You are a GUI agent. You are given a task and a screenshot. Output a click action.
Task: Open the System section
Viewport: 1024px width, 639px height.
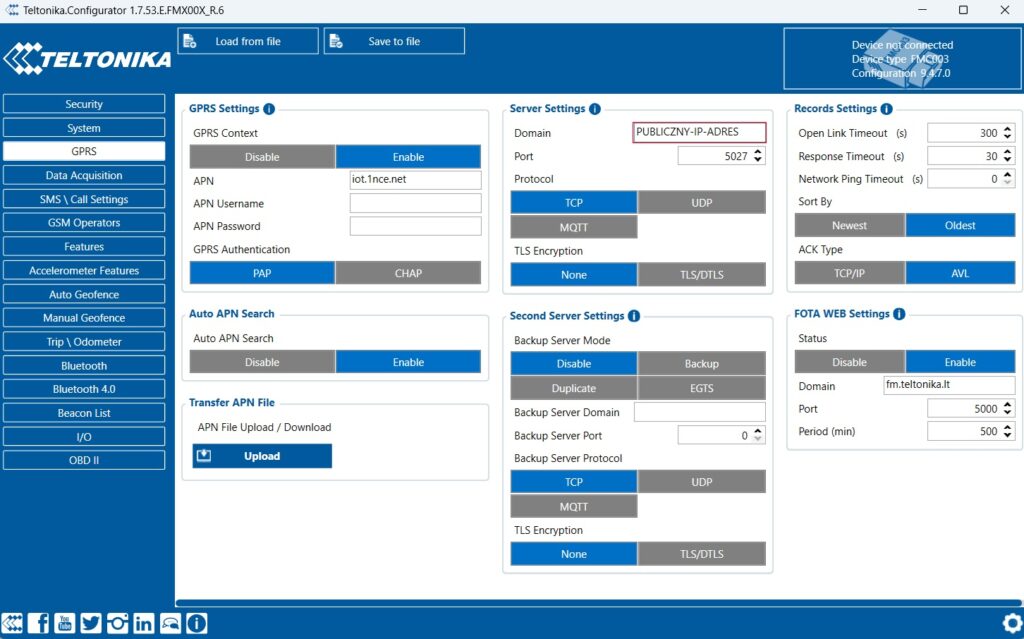point(84,128)
